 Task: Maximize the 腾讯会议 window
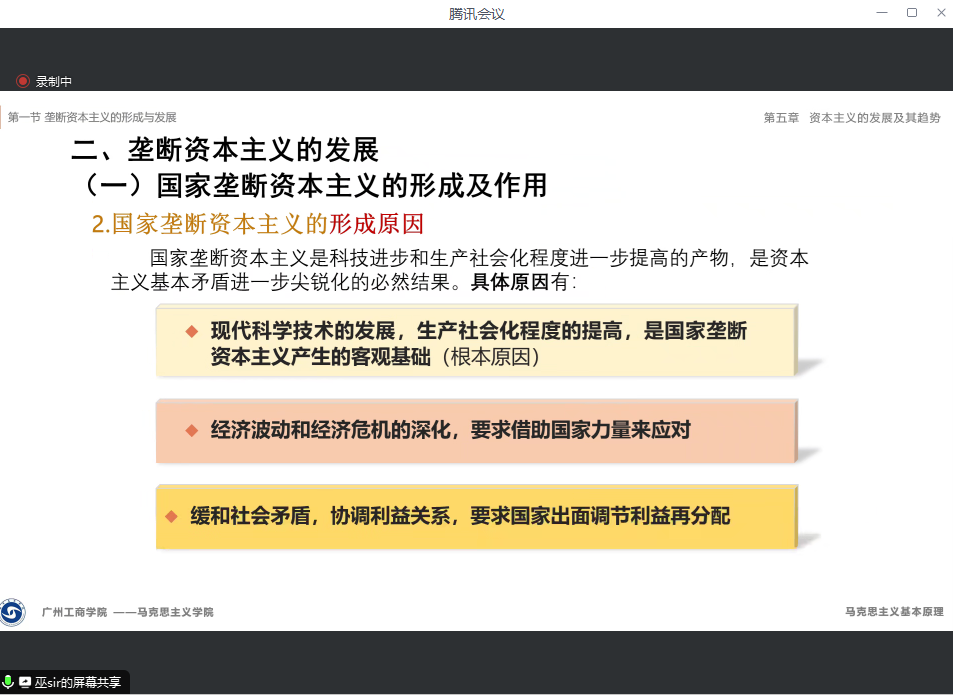click(x=911, y=13)
